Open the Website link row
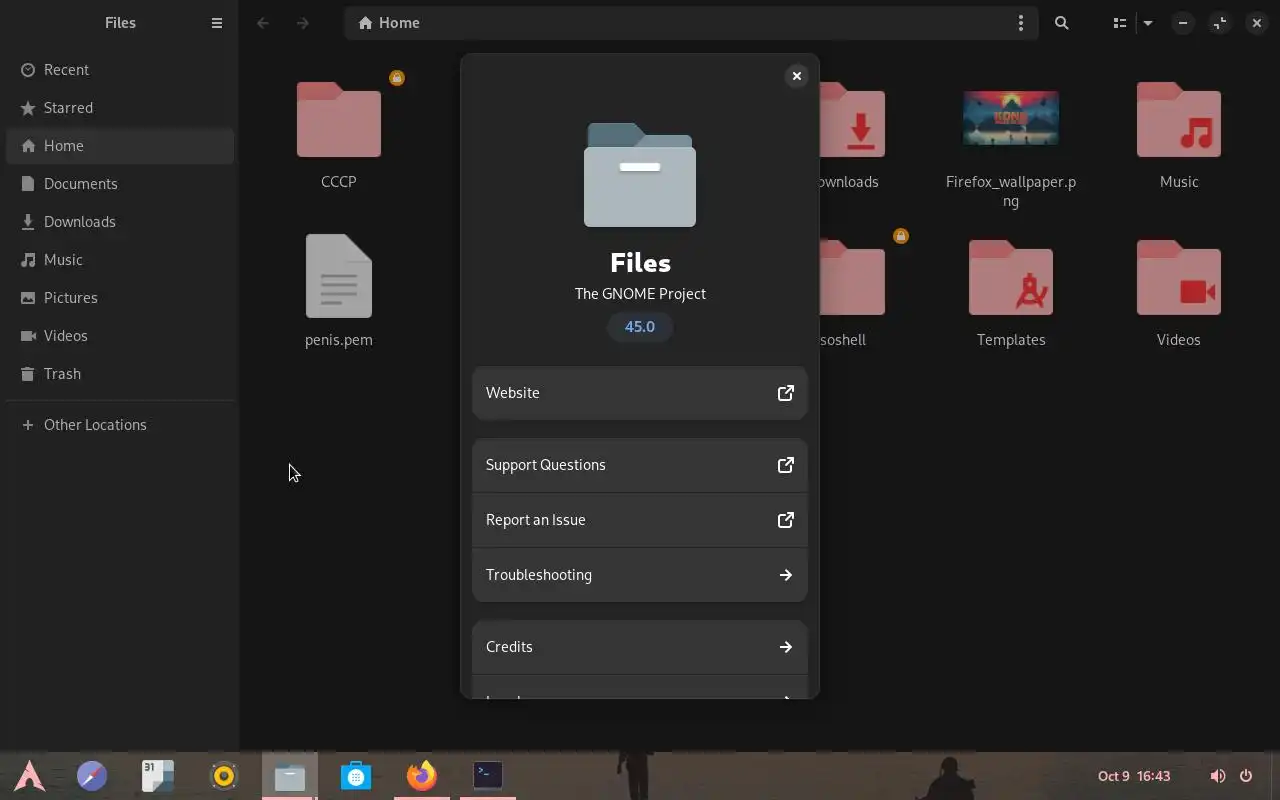 (x=640, y=393)
